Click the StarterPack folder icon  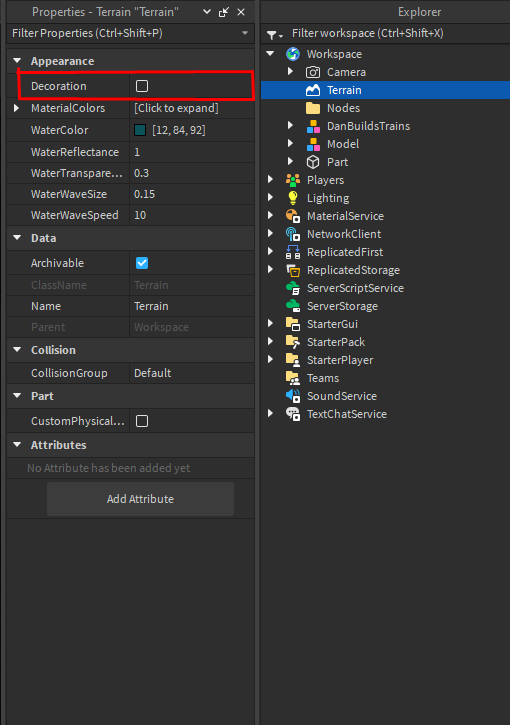(293, 342)
